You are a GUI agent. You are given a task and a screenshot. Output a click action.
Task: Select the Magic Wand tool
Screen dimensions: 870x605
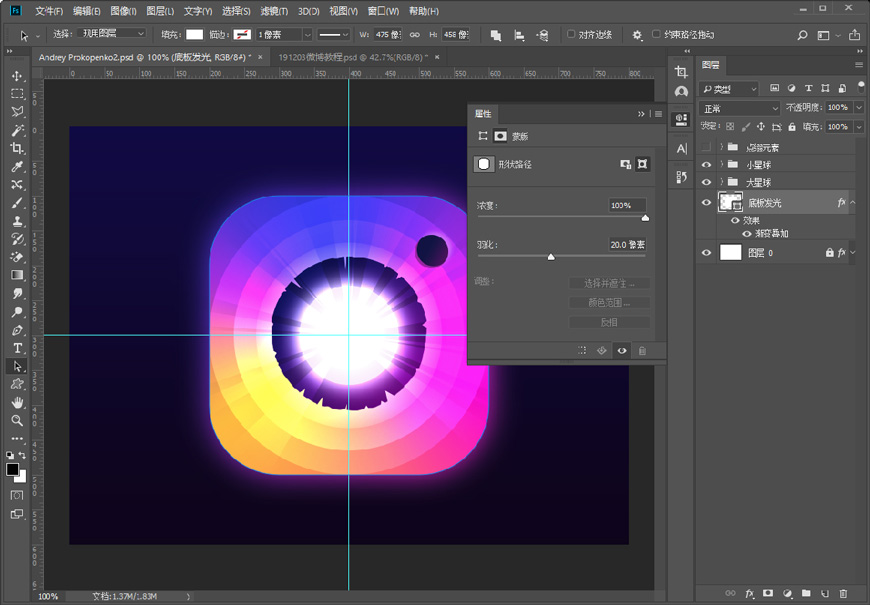pyautogui.click(x=17, y=130)
